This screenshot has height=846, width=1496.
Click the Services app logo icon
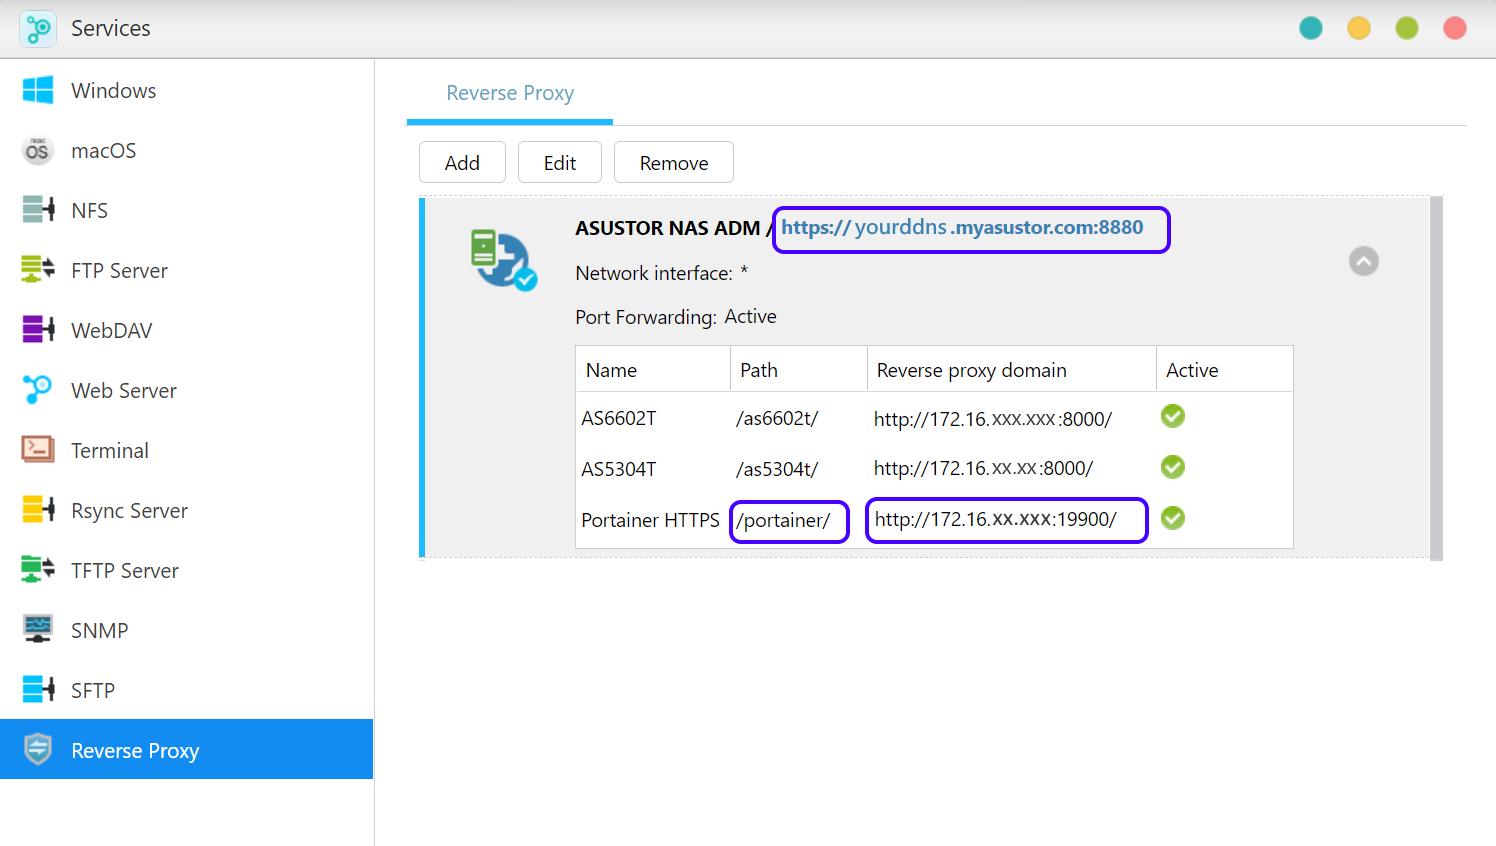tap(38, 28)
